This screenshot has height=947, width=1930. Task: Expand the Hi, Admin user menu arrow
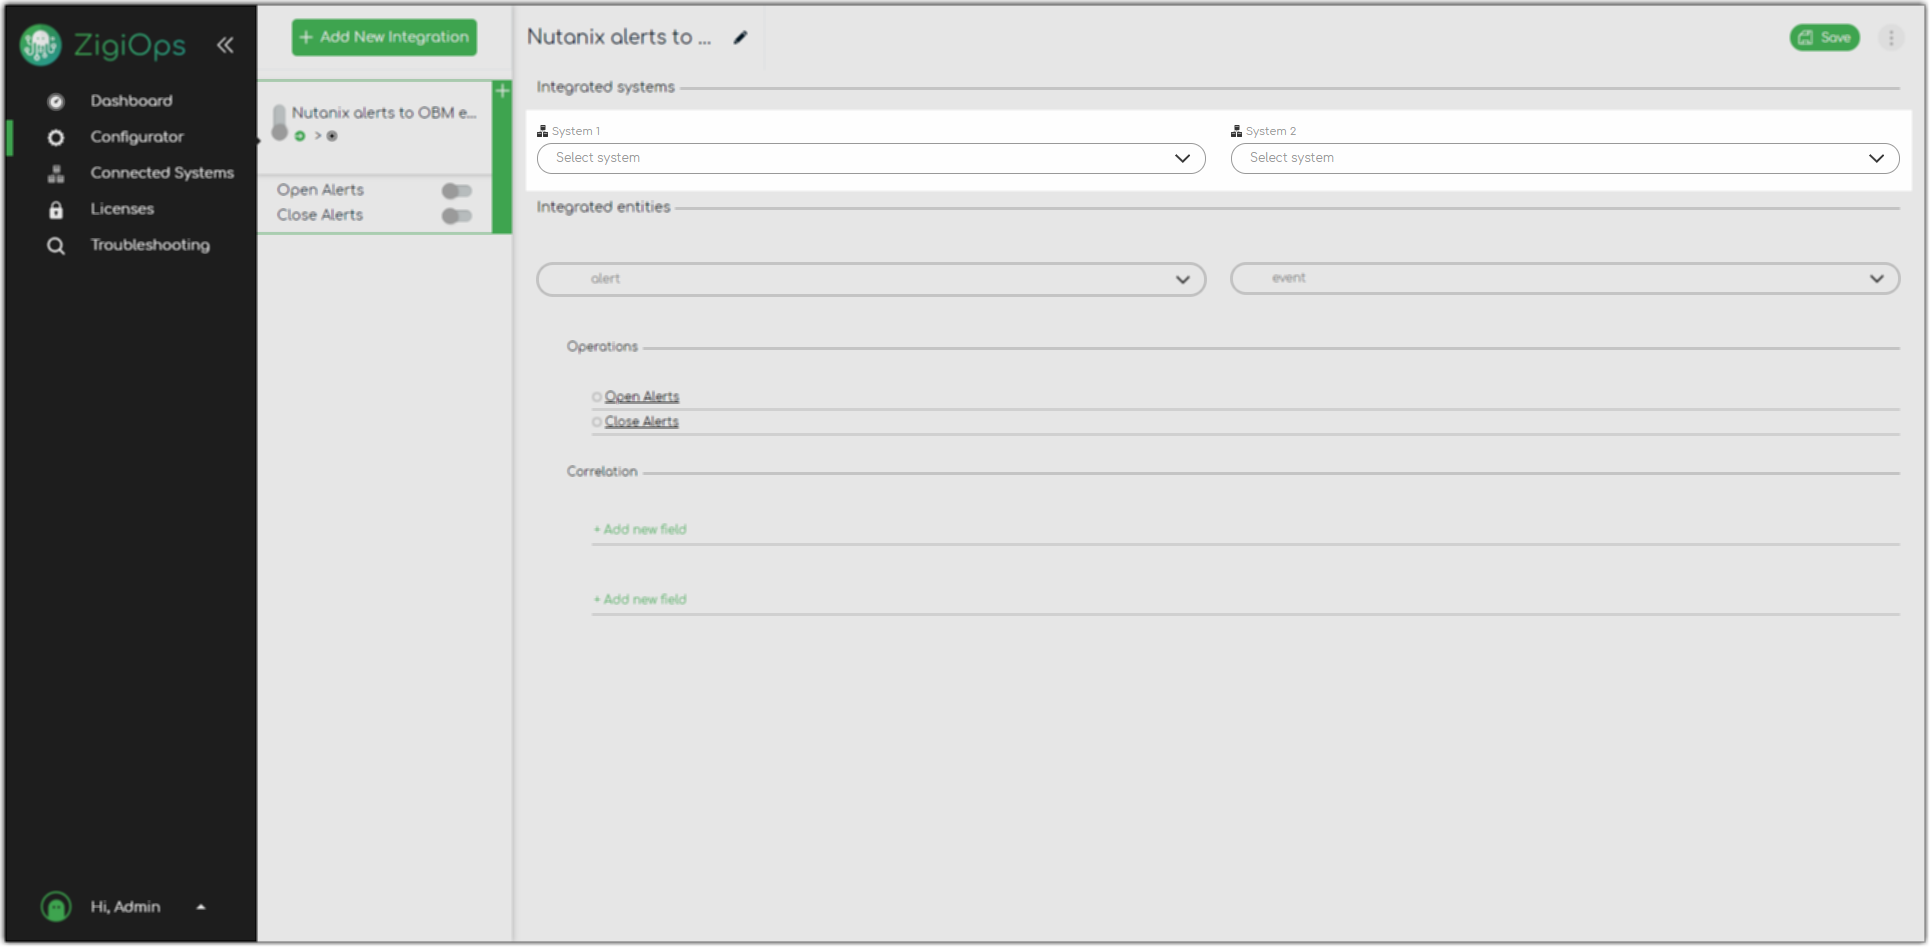(201, 907)
